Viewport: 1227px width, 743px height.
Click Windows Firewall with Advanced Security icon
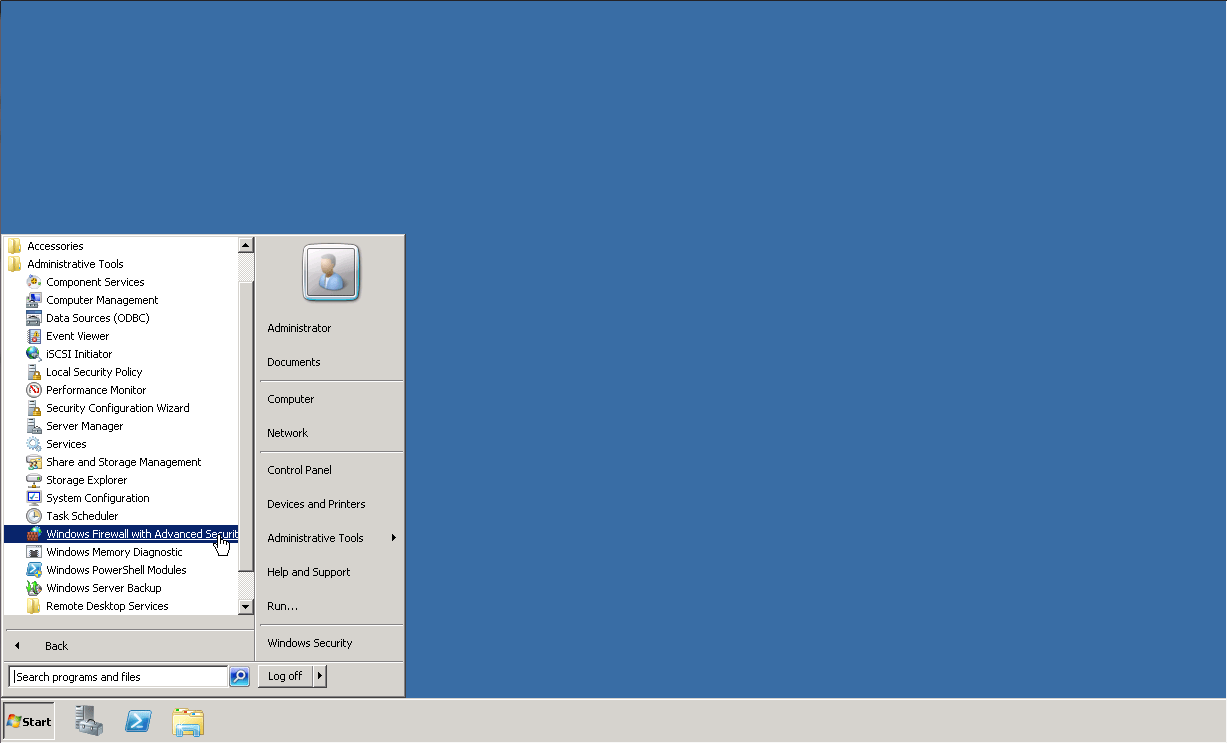coord(34,534)
